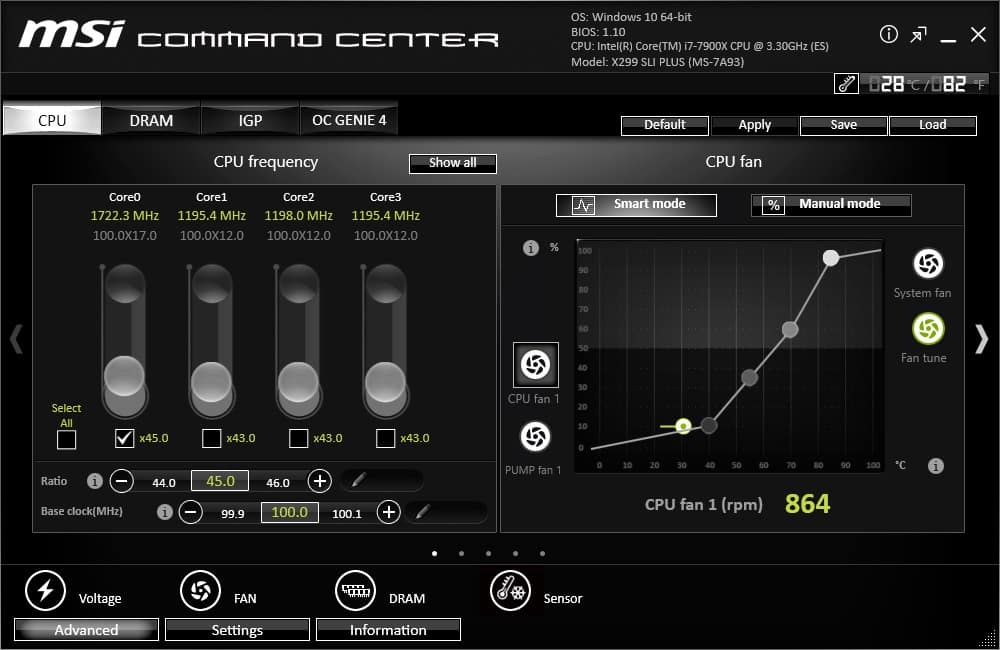Select the CPU fan 1 icon
1000x650 pixels.
tap(536, 365)
